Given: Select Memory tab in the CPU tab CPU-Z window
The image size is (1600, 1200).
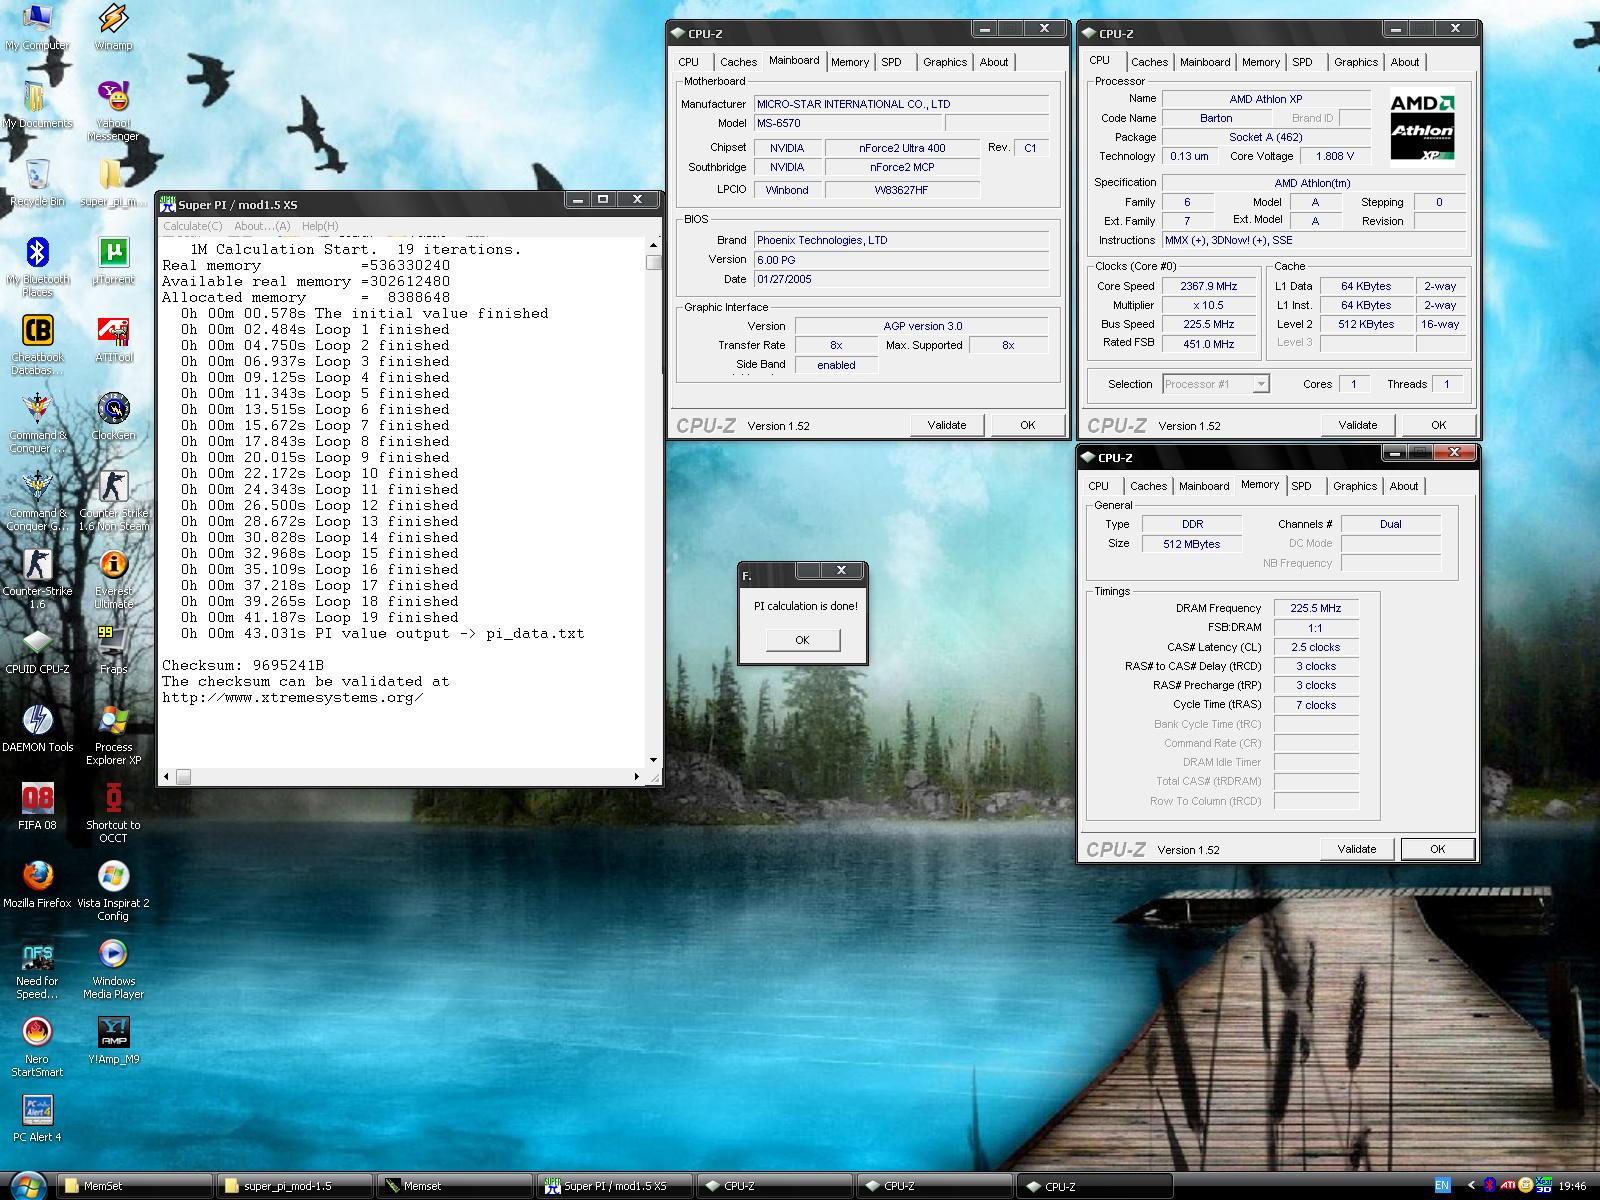Looking at the screenshot, I should 1261,62.
